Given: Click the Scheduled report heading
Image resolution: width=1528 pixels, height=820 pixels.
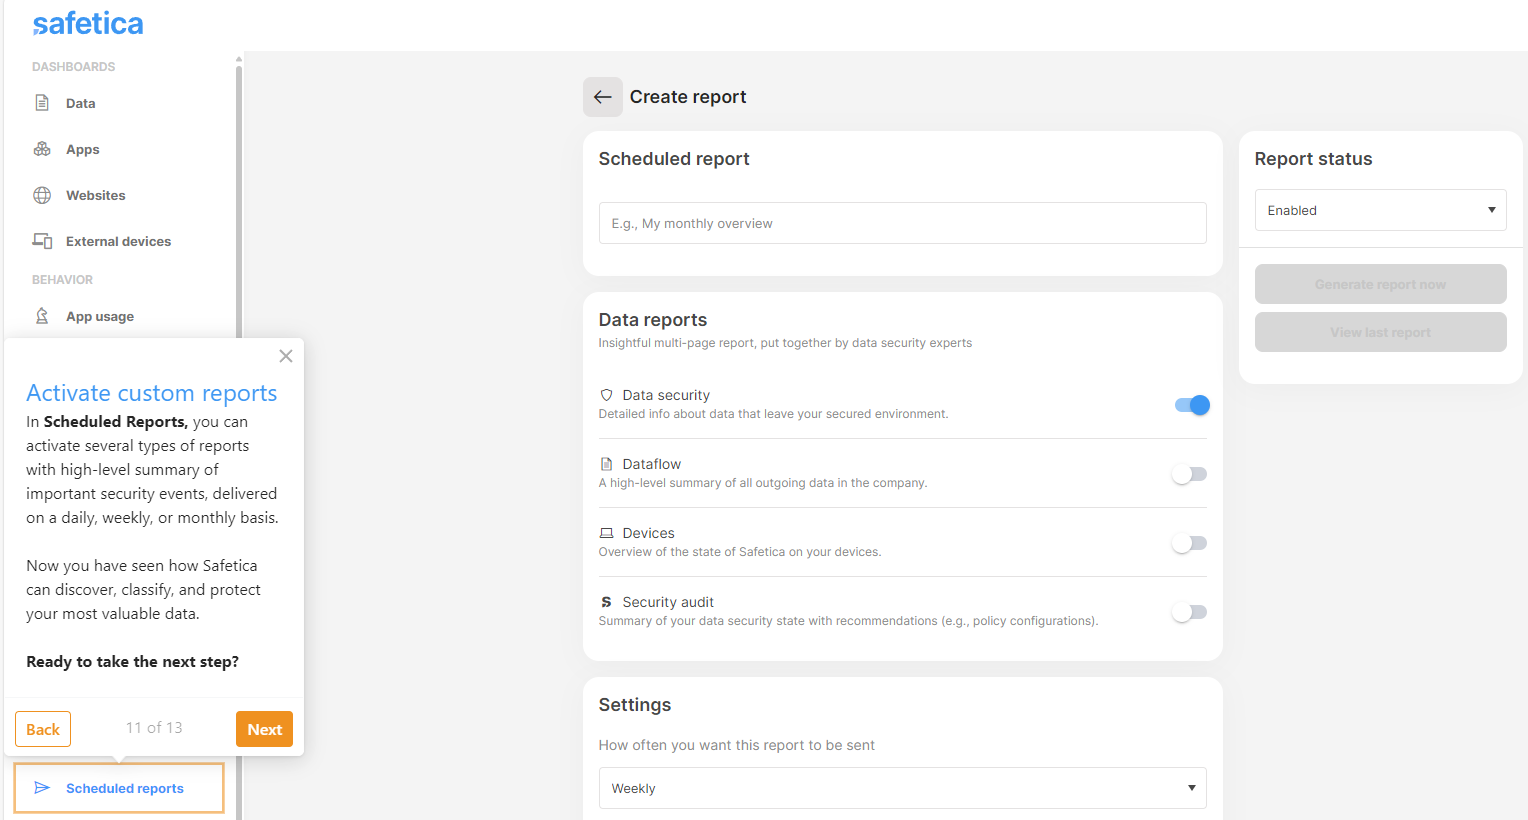Looking at the screenshot, I should [674, 159].
